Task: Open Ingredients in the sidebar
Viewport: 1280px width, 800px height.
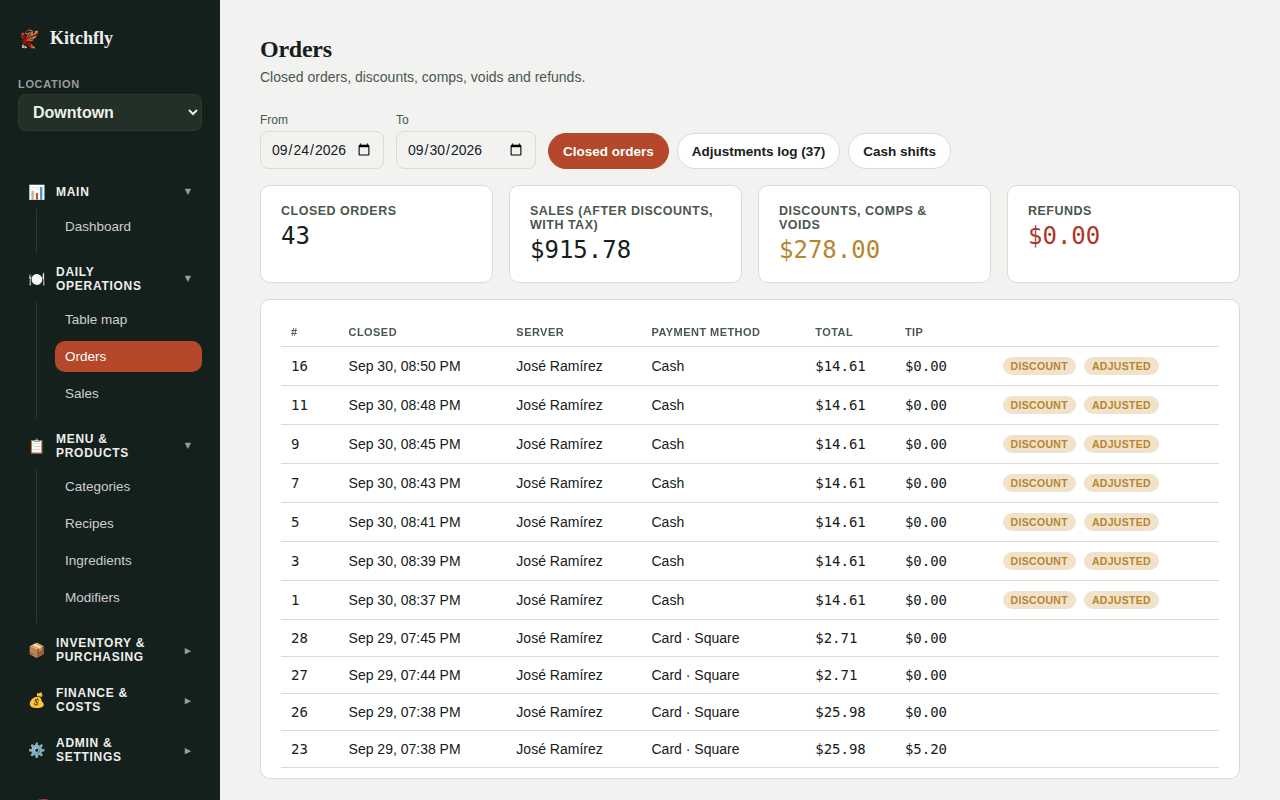Action: pos(128,561)
